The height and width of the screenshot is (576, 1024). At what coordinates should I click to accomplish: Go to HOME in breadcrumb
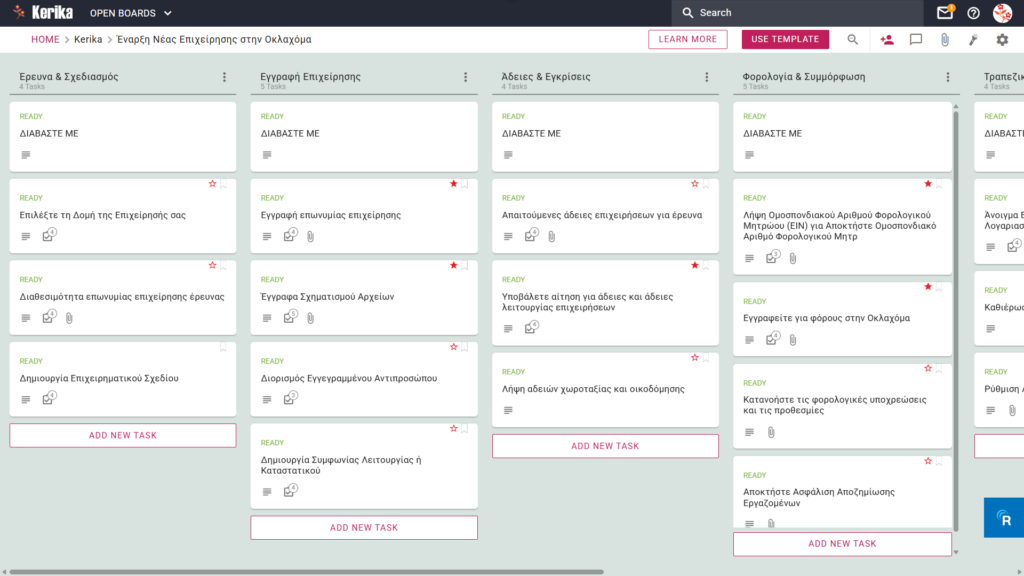(x=45, y=39)
